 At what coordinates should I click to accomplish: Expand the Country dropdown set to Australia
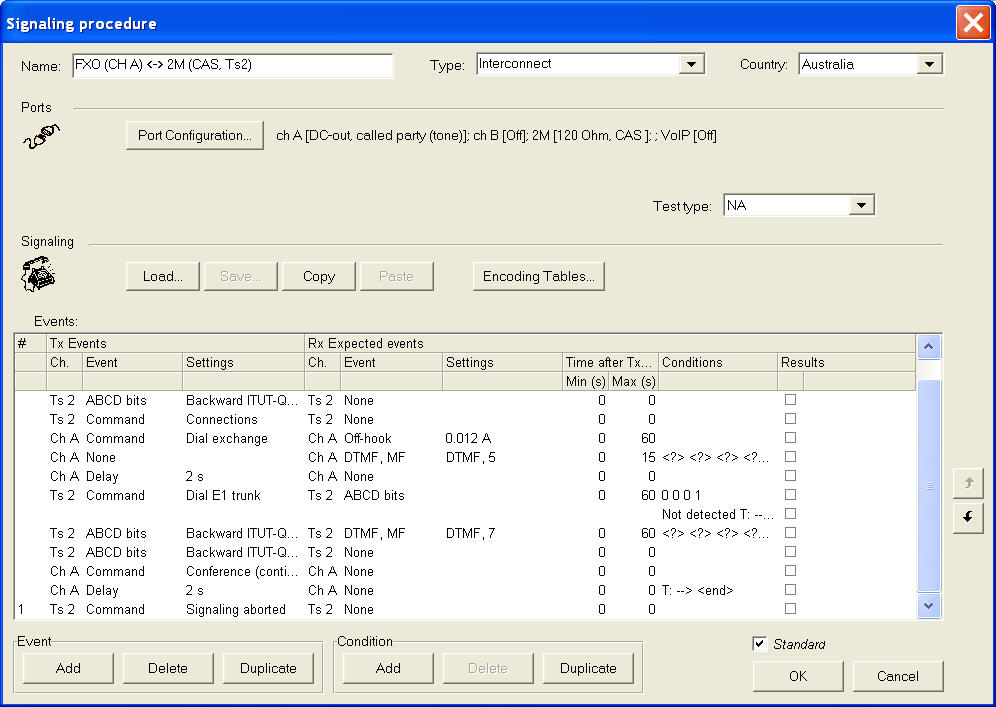click(x=929, y=65)
